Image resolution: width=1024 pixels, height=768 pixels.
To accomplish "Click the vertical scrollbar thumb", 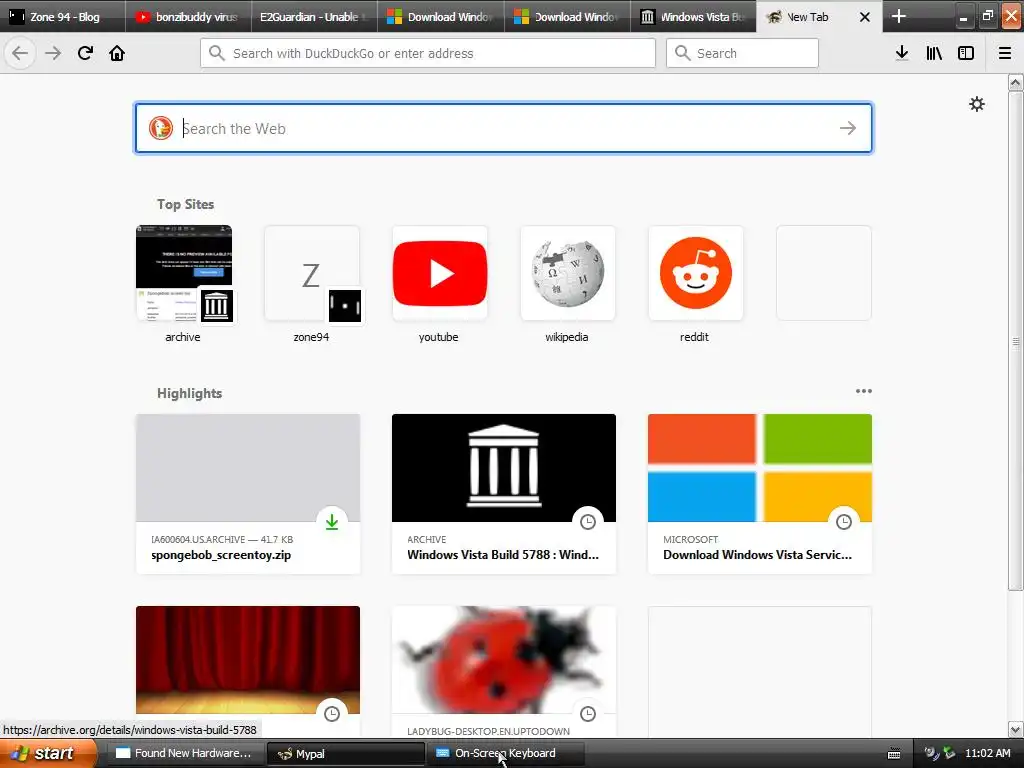I will point(1015,341).
